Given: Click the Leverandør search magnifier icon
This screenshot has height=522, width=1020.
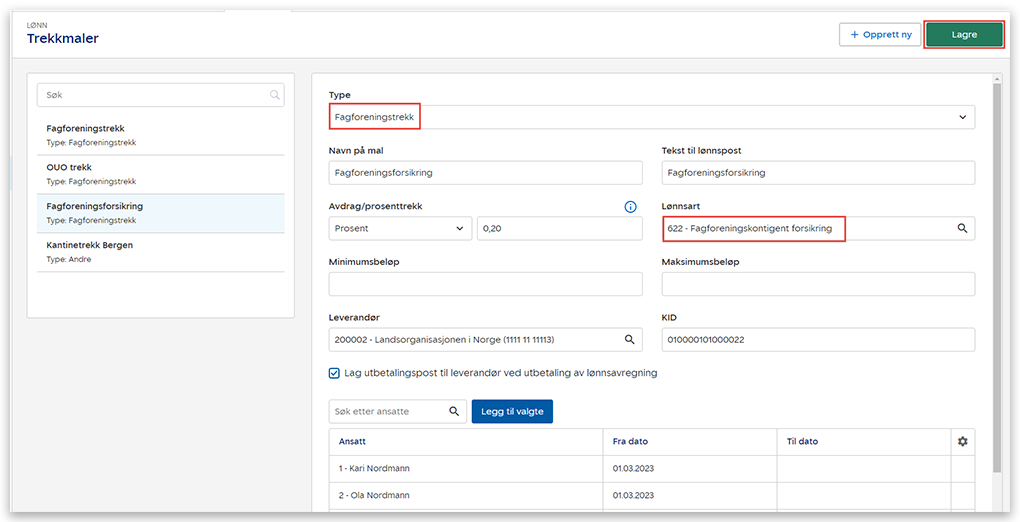Looking at the screenshot, I should point(630,340).
